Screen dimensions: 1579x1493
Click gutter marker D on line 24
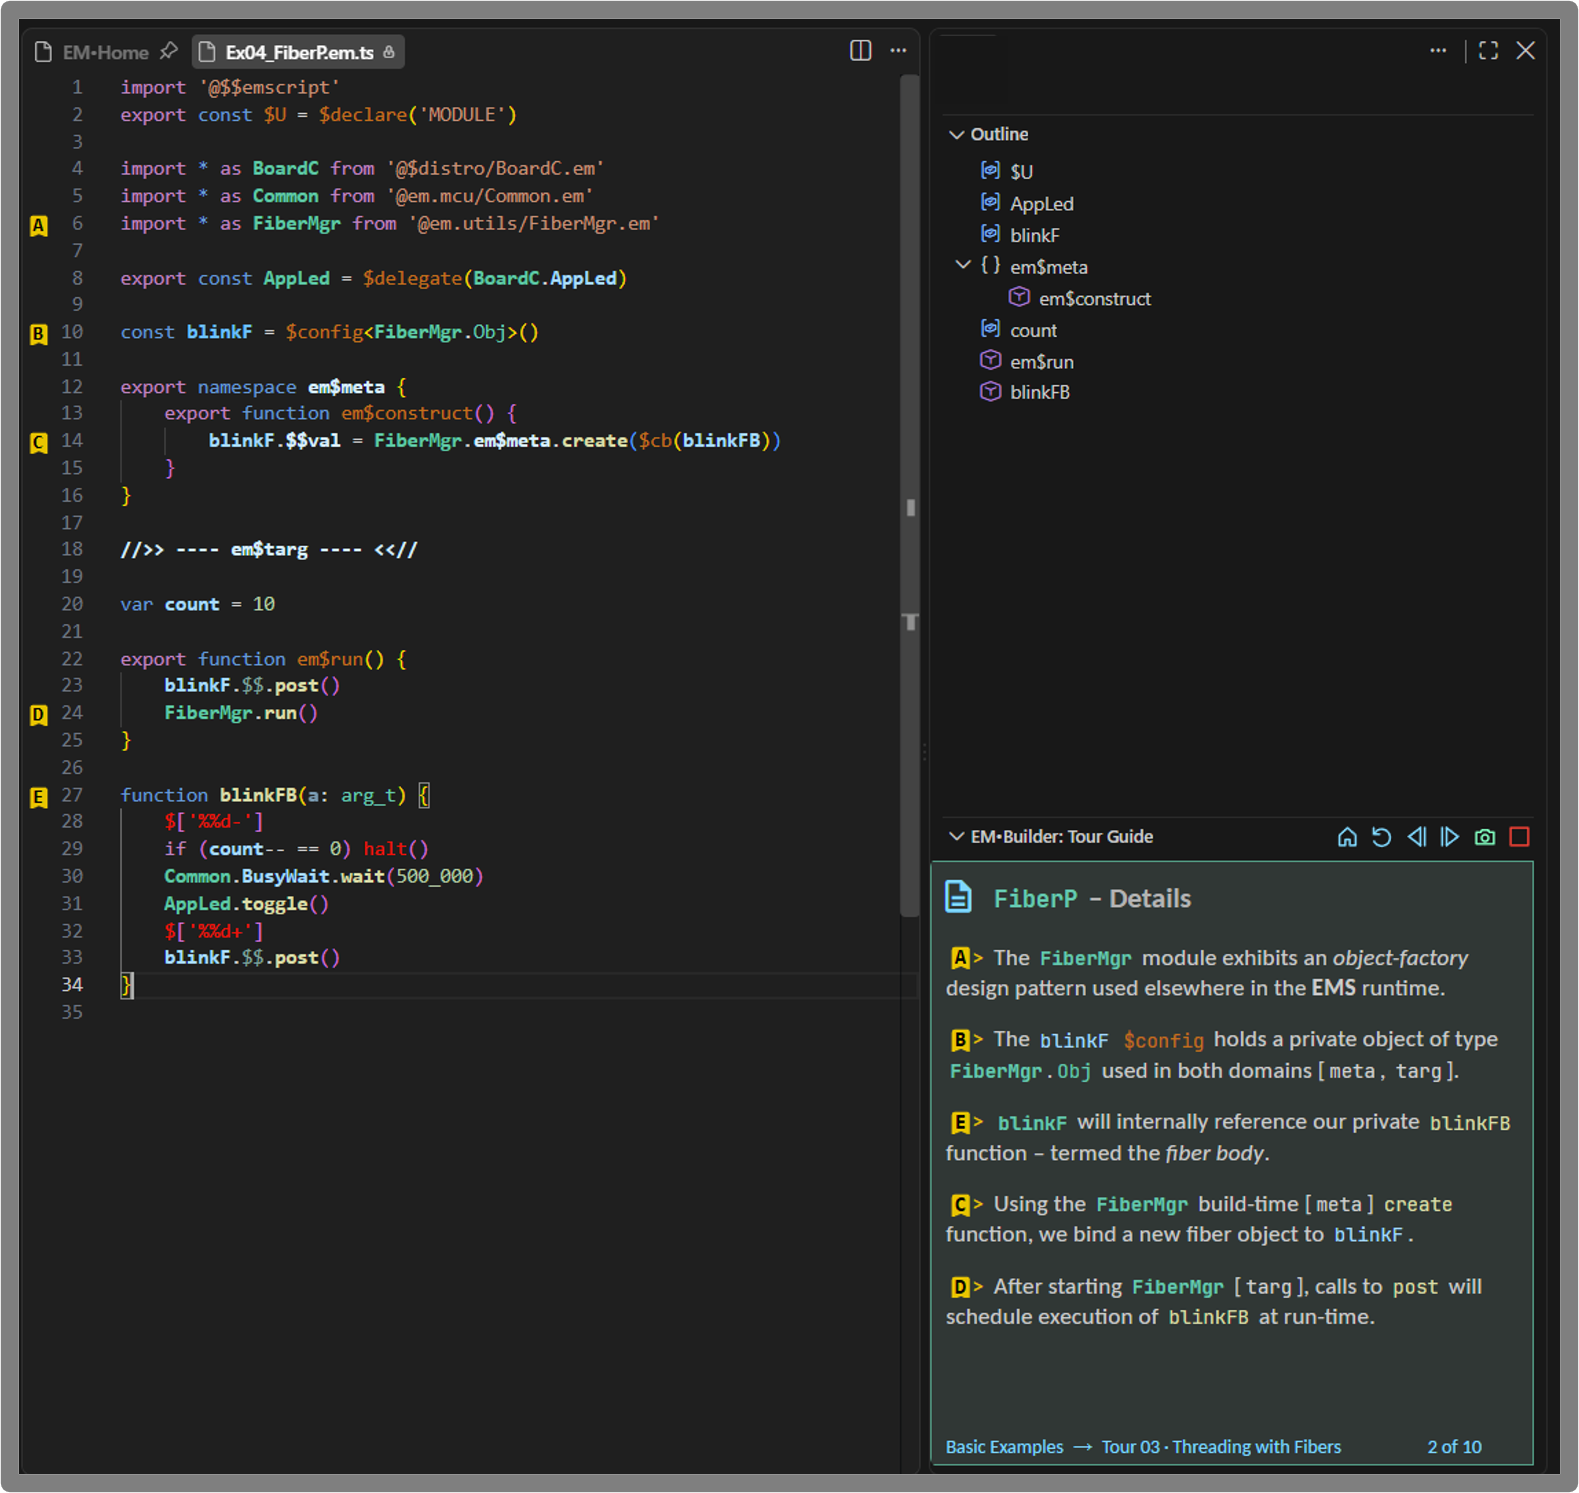pos(38,715)
